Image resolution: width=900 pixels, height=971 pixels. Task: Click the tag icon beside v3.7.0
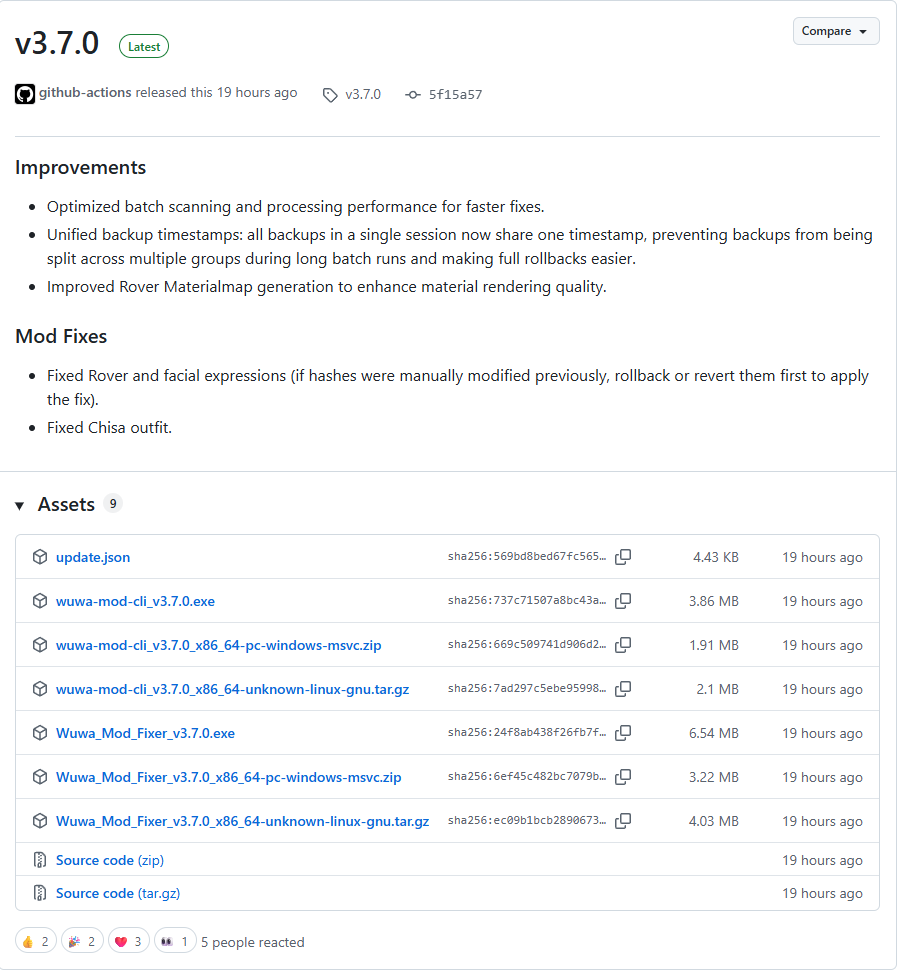point(330,95)
